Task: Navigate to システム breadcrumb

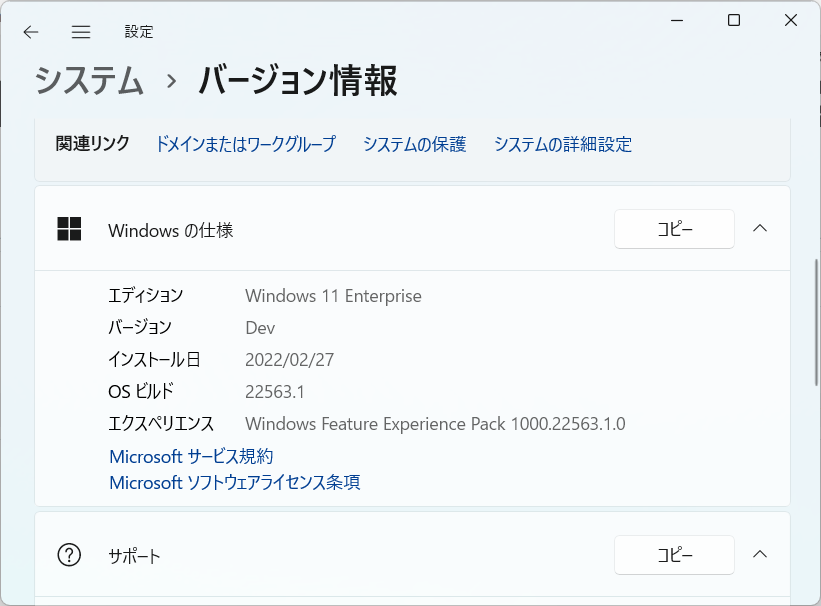Action: (x=89, y=81)
